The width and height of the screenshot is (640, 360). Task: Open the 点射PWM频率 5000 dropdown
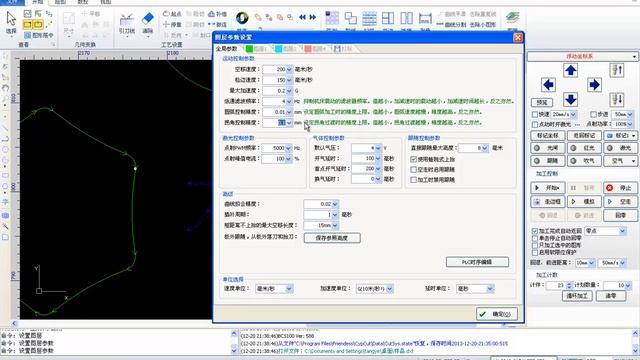(x=288, y=148)
